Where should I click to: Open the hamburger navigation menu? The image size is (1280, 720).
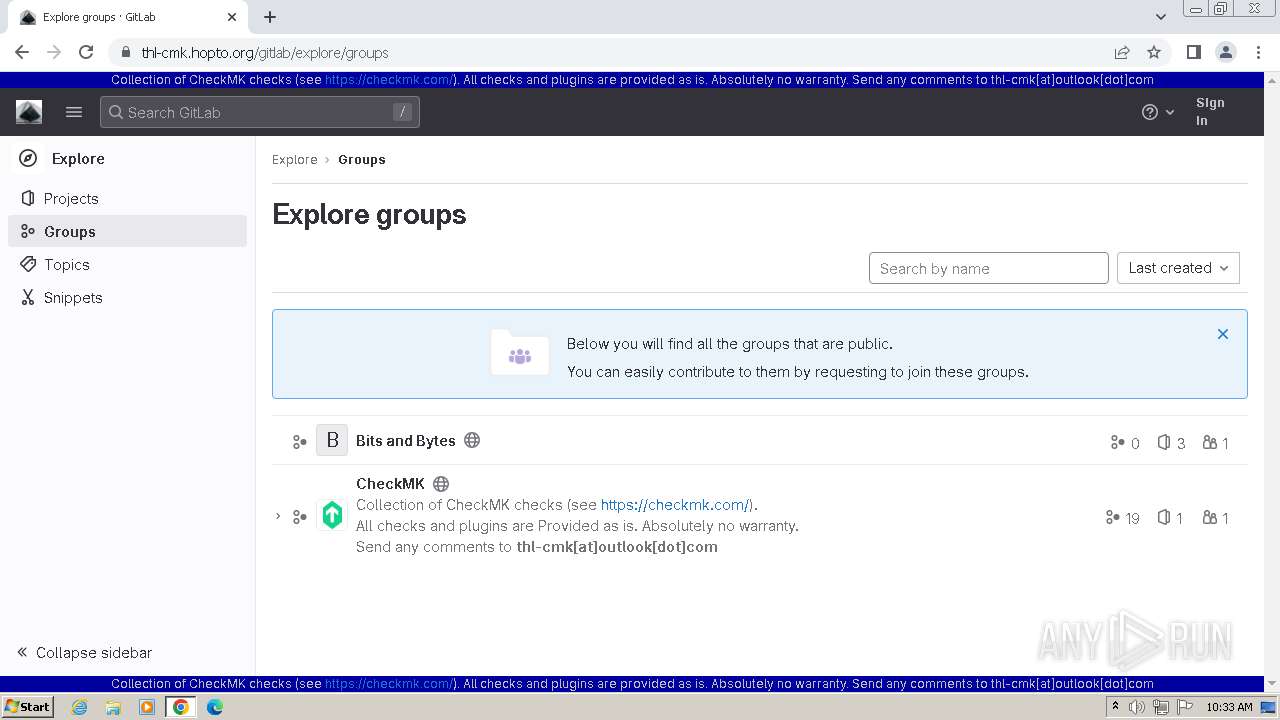tap(74, 112)
